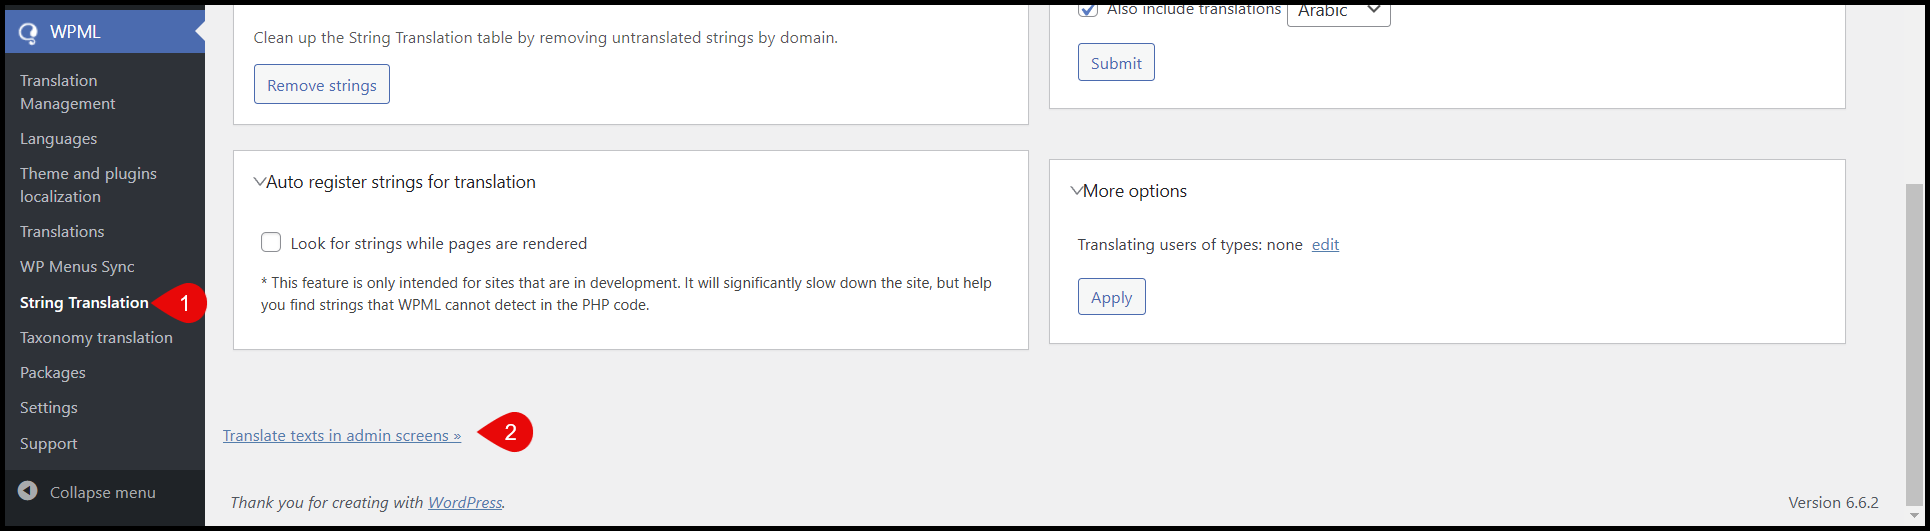Click the edit link for user types
1930x531 pixels.
coord(1325,244)
